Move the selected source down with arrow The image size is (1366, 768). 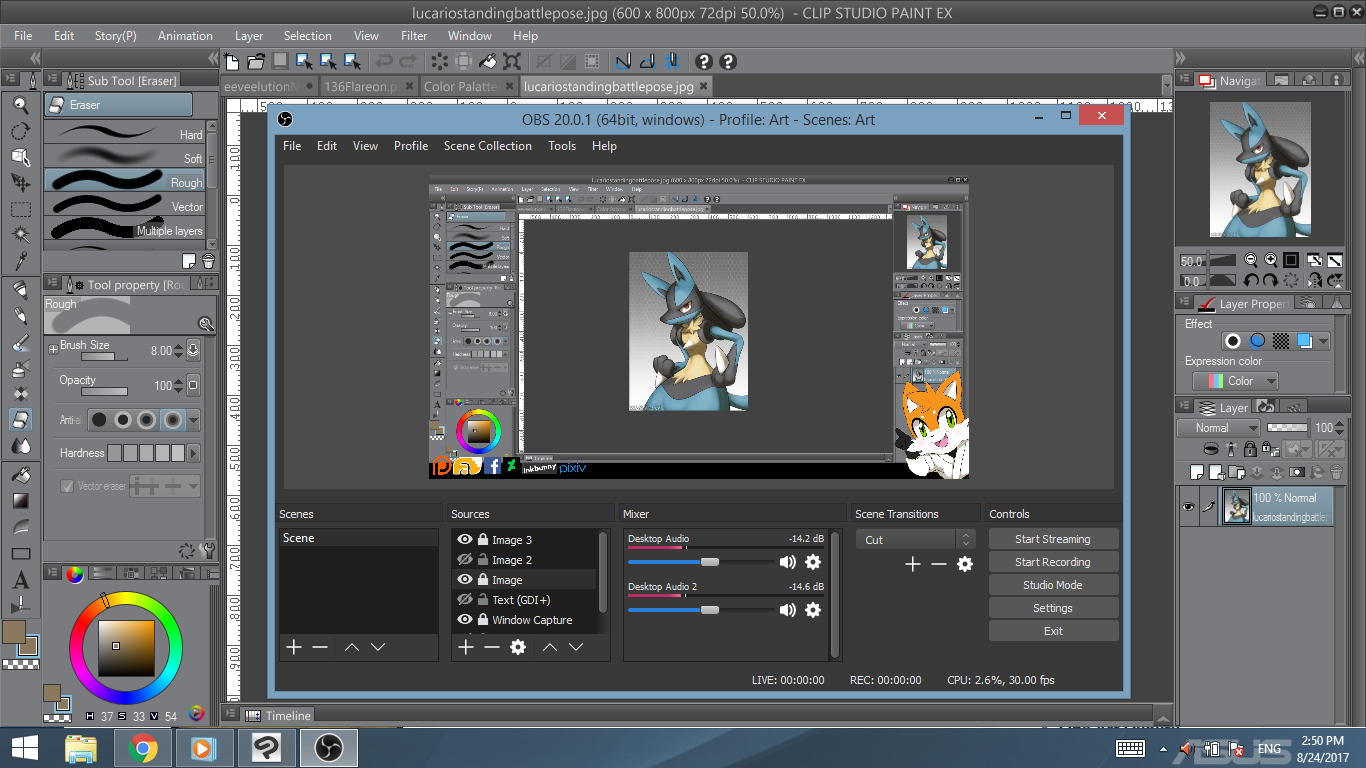click(576, 647)
